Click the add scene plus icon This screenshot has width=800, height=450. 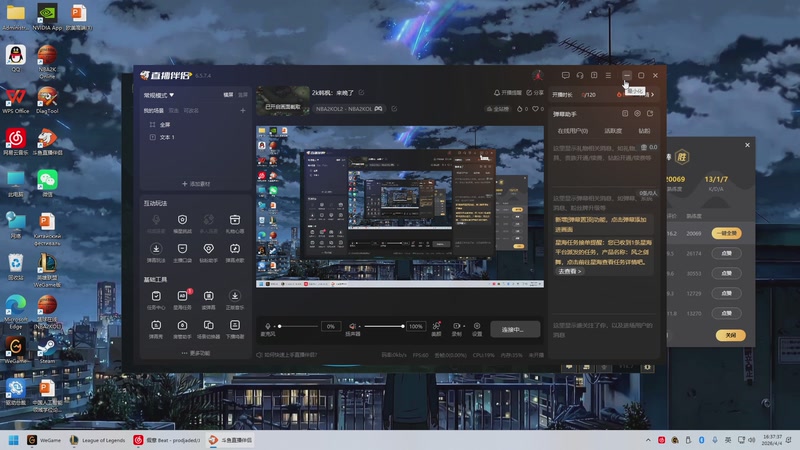point(243,110)
